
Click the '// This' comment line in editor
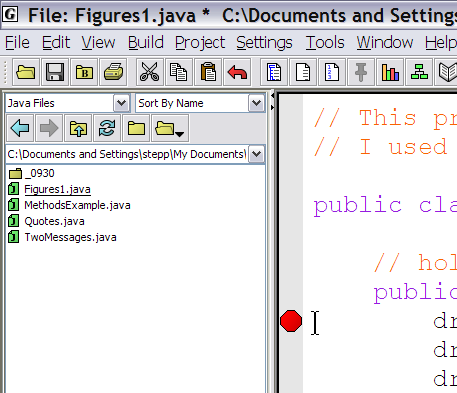point(385,118)
